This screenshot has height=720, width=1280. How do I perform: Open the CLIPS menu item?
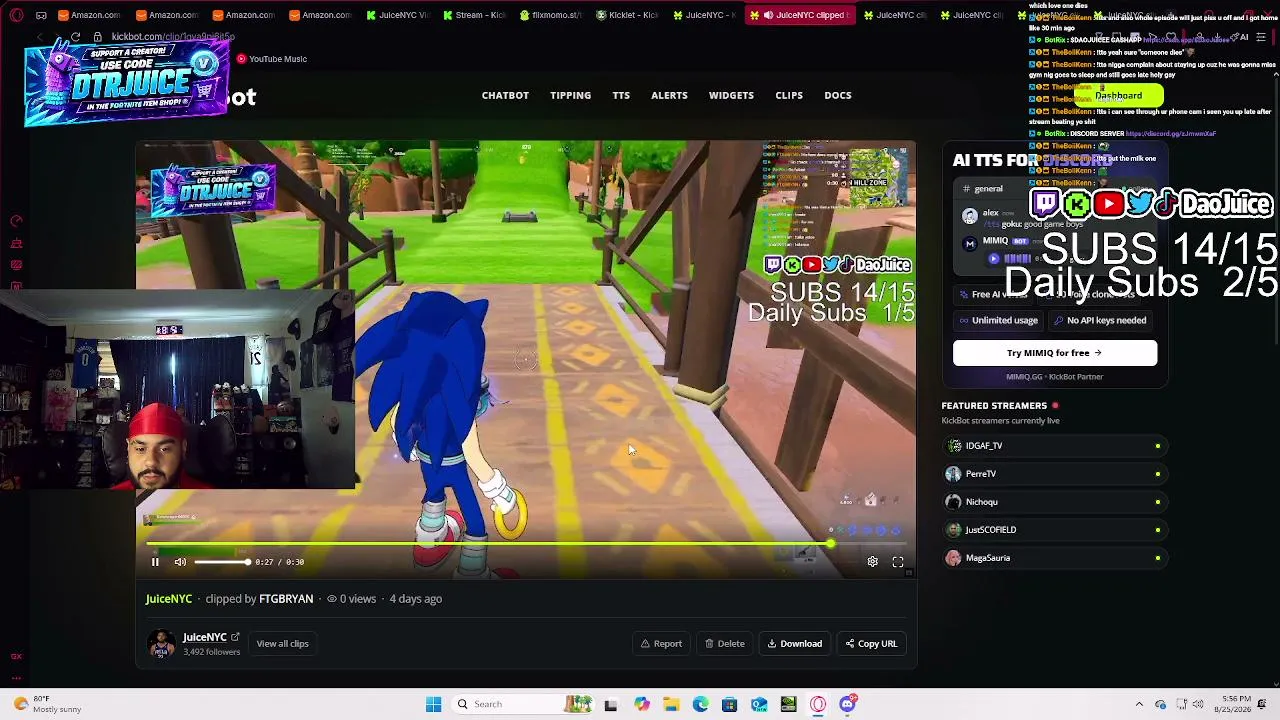pyautogui.click(x=789, y=95)
